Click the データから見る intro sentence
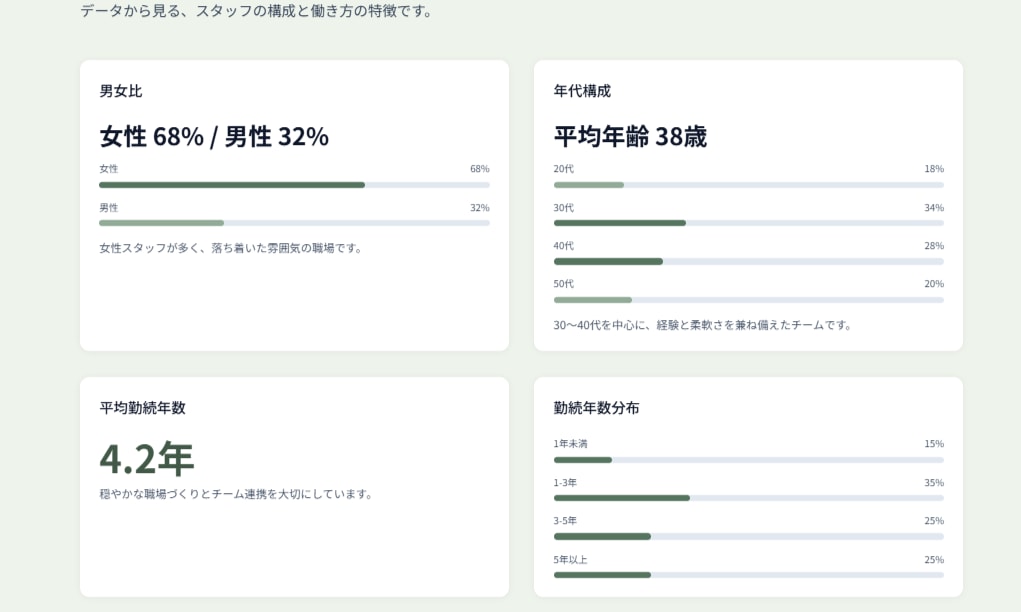The width and height of the screenshot is (1021, 612). [x=257, y=11]
